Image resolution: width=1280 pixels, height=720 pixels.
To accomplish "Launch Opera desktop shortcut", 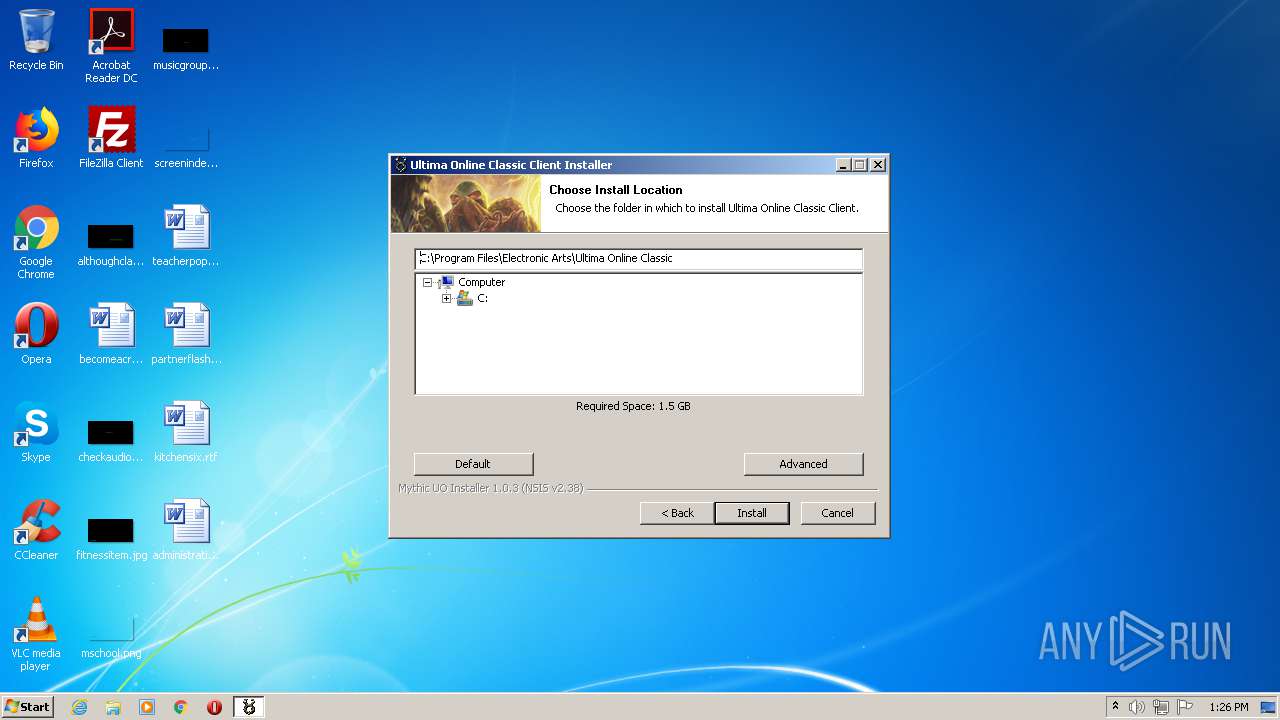I will (x=36, y=334).
